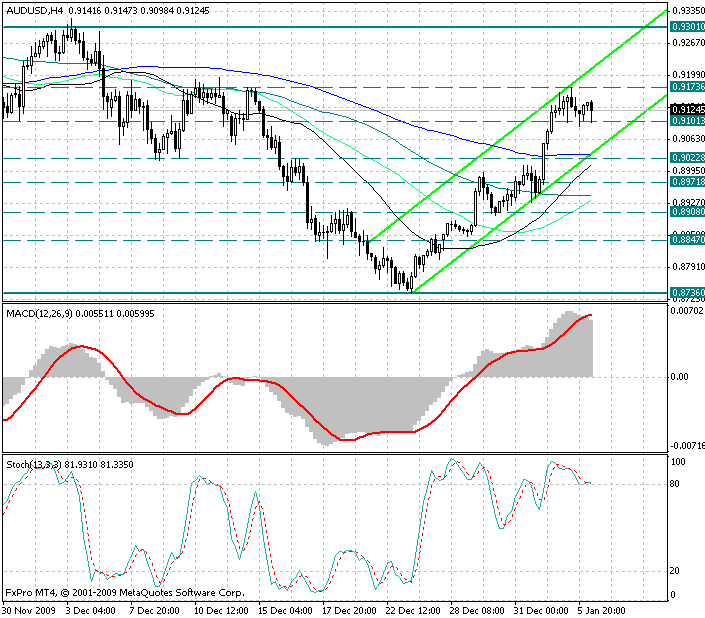This screenshot has width=705, height=618.
Task: Click the Stochastic 100 scale label
Action: [x=678, y=462]
